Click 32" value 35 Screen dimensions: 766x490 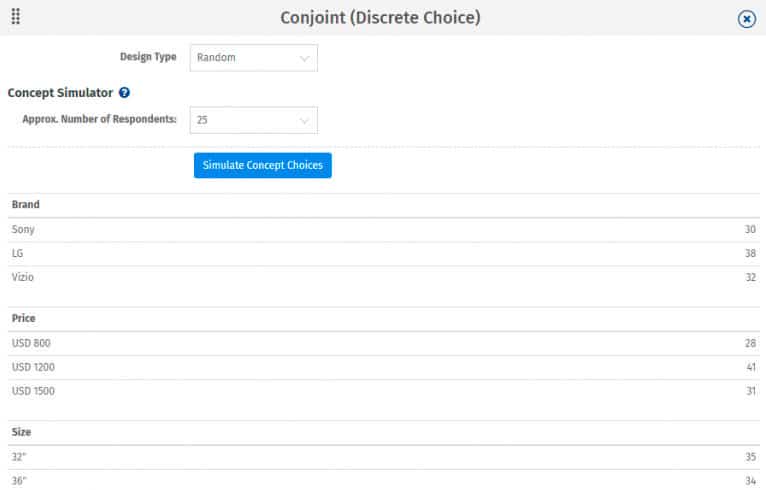point(750,457)
